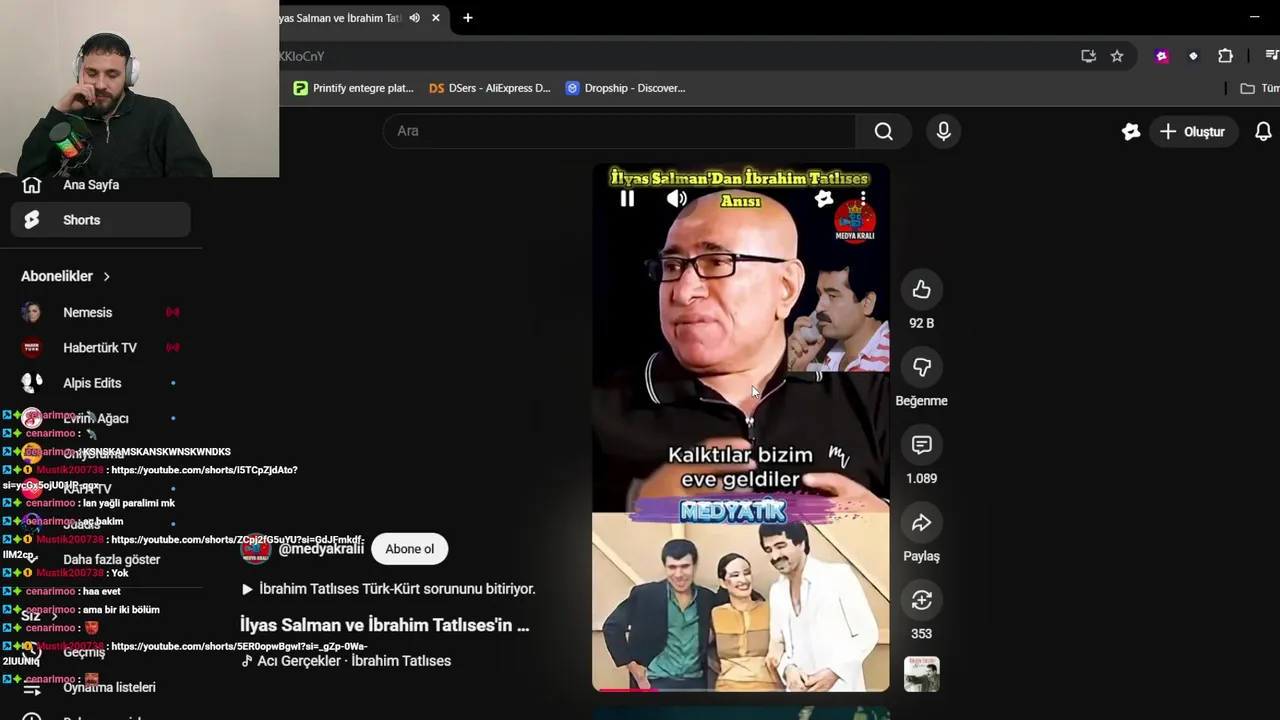Screen dimensions: 1280x720
Task: Click the purple extension icon in toolbar
Action: [x=1162, y=56]
